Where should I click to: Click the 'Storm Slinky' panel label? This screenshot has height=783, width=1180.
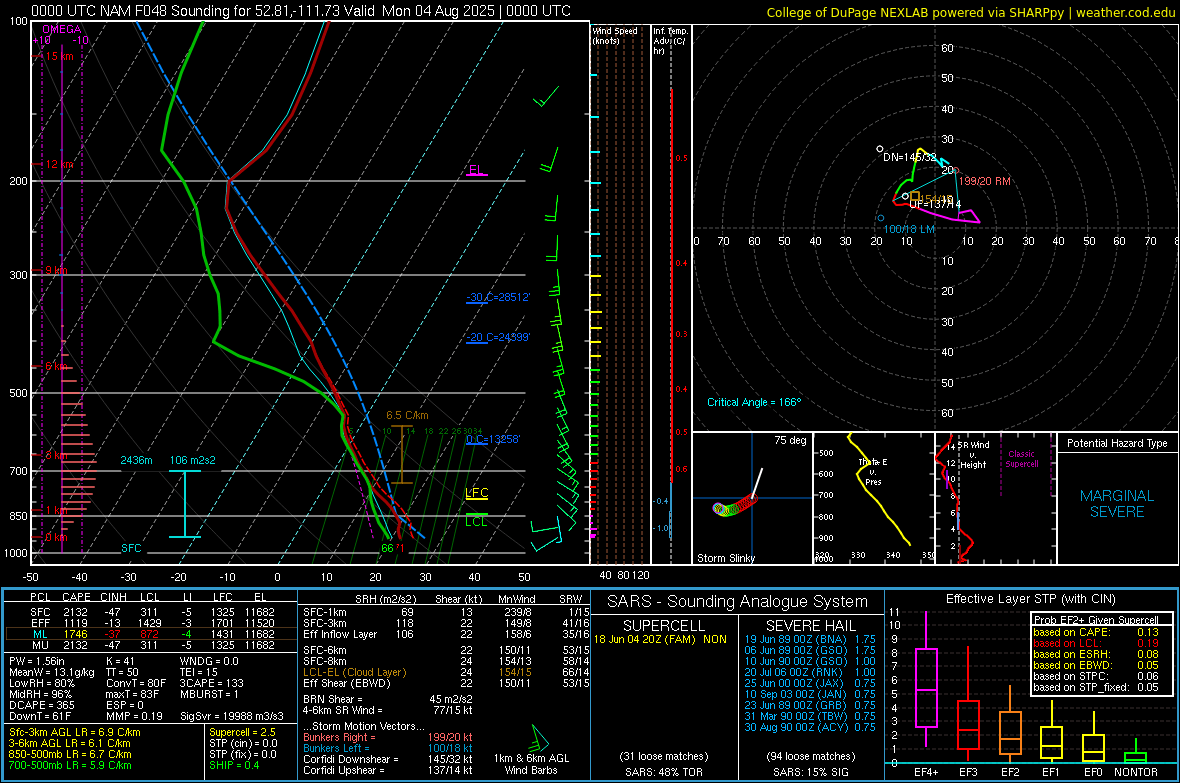click(725, 558)
